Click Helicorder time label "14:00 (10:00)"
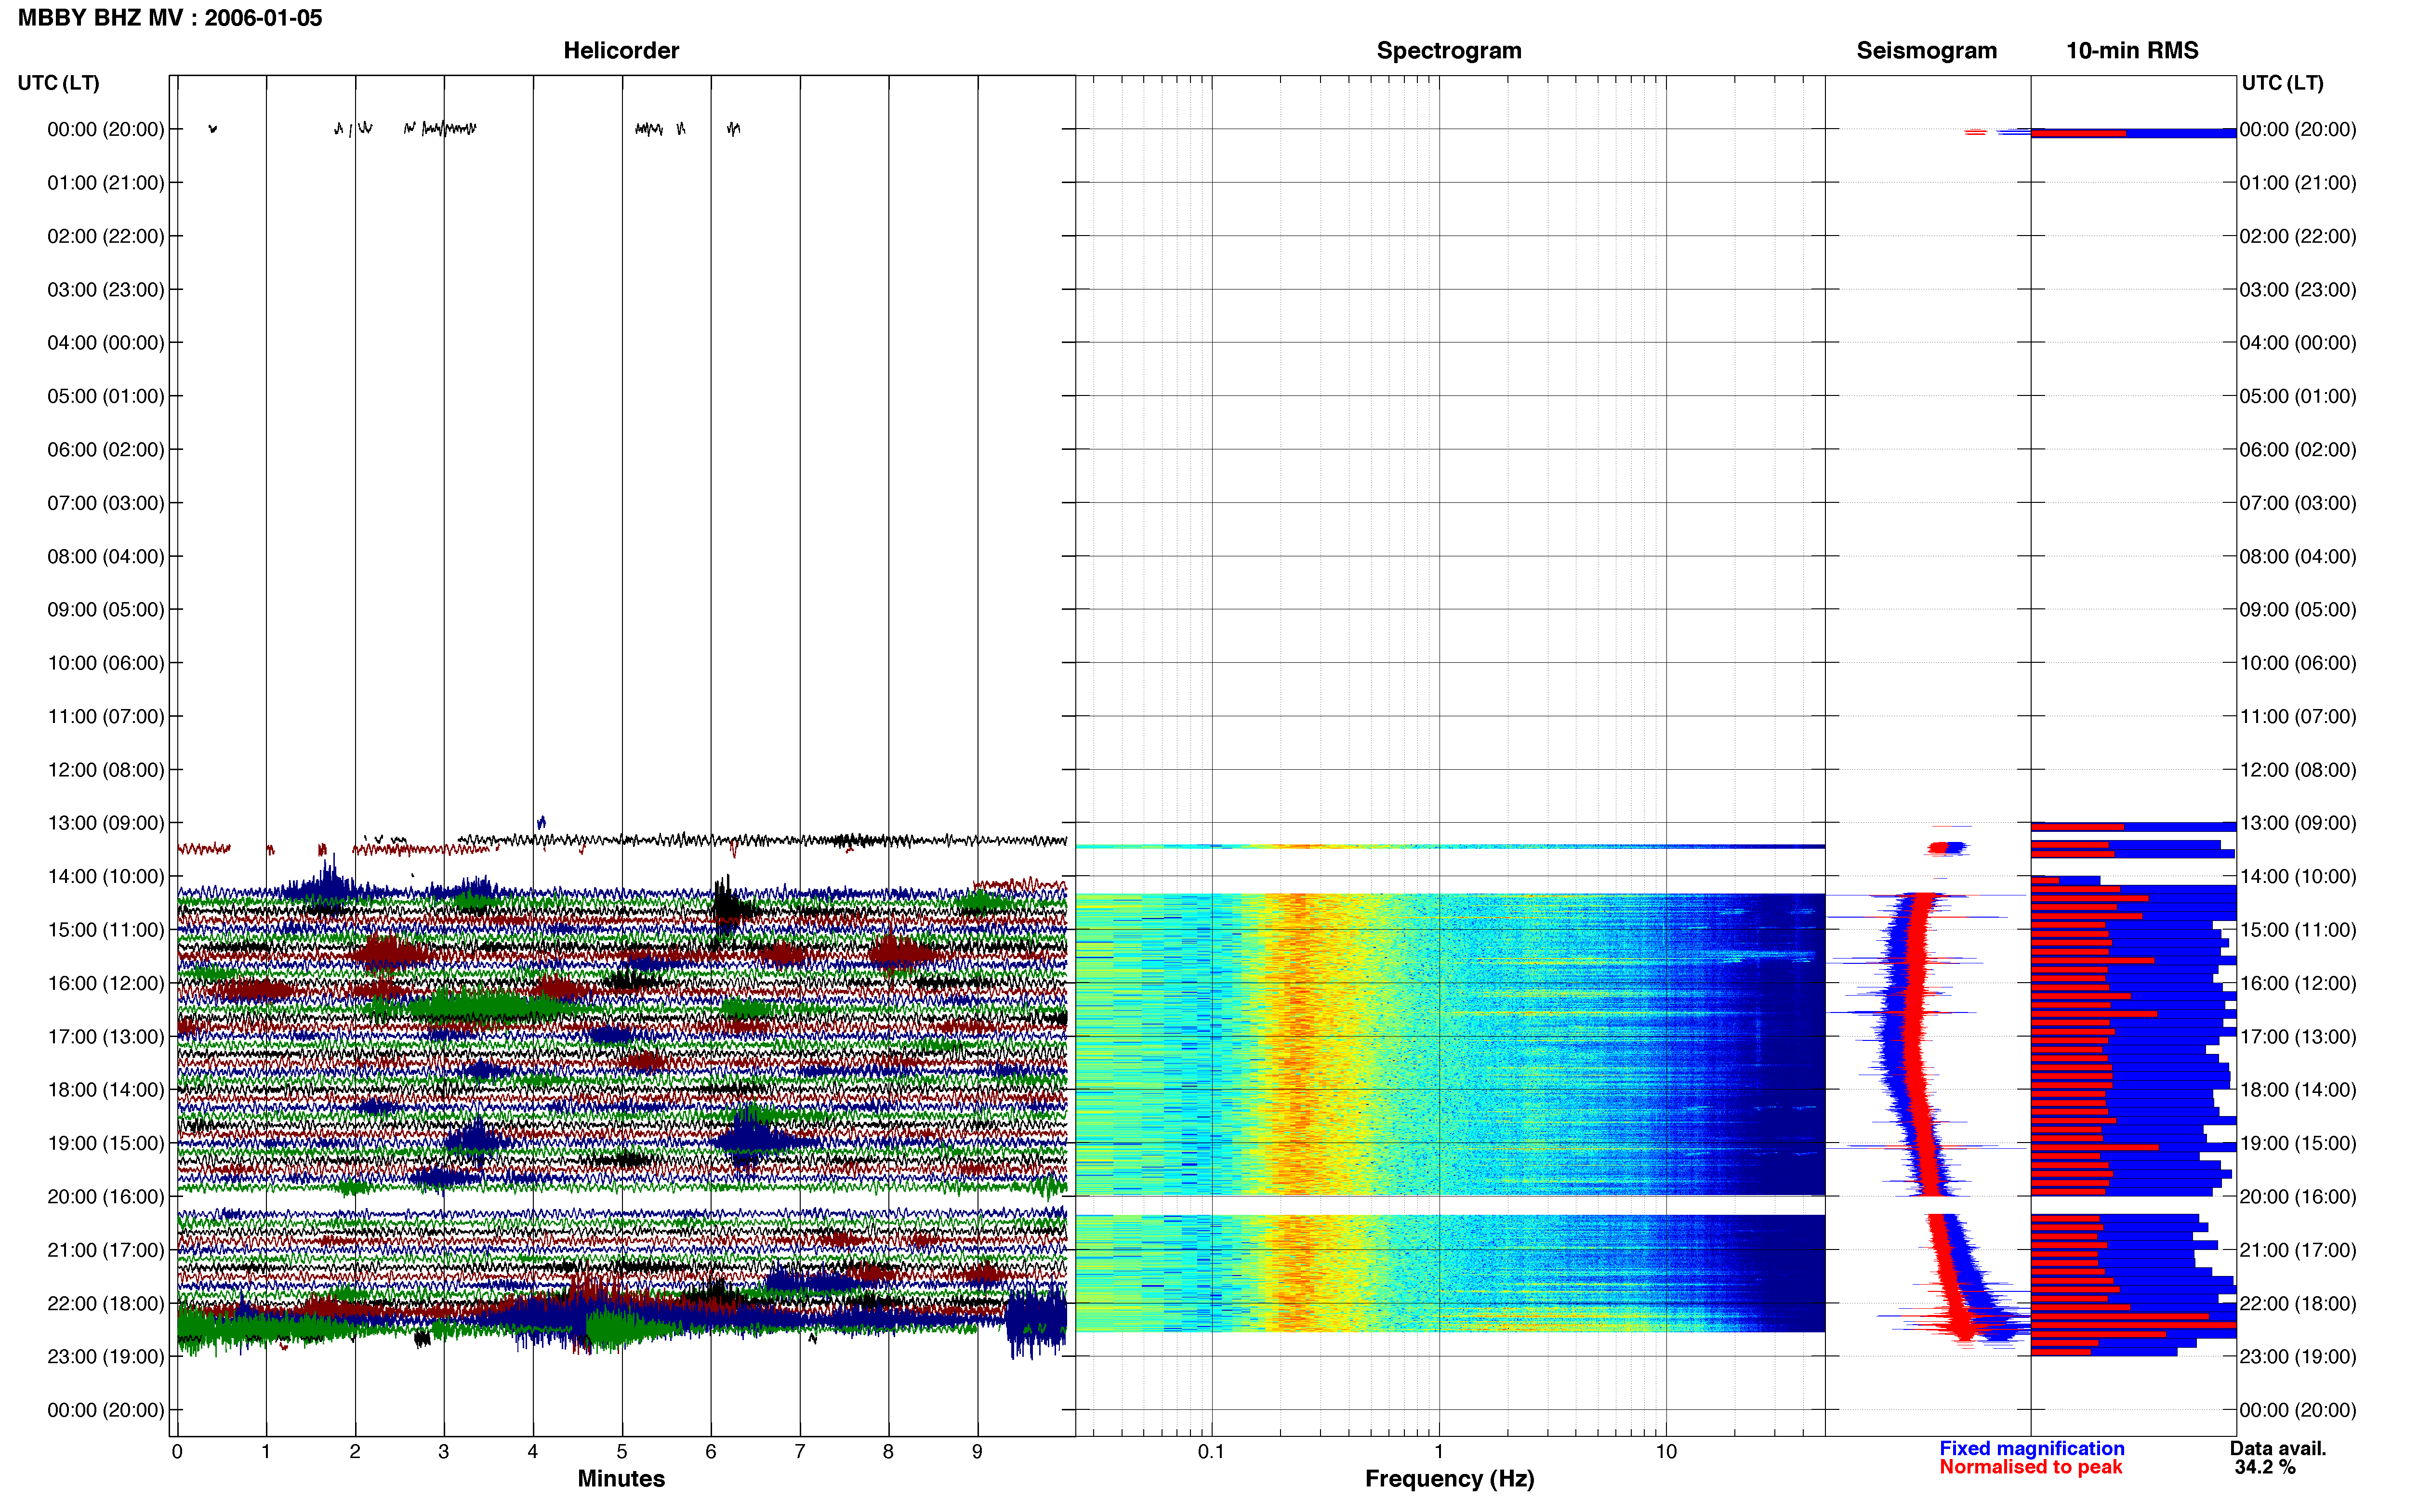 pos(106,877)
